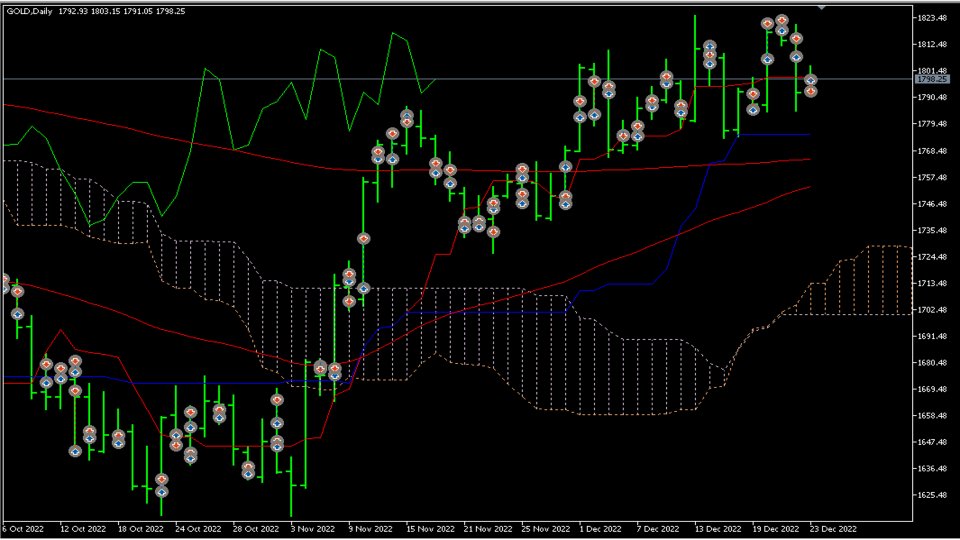
Task: Click the 1 Dec 2022 date label
Action: (x=600, y=529)
